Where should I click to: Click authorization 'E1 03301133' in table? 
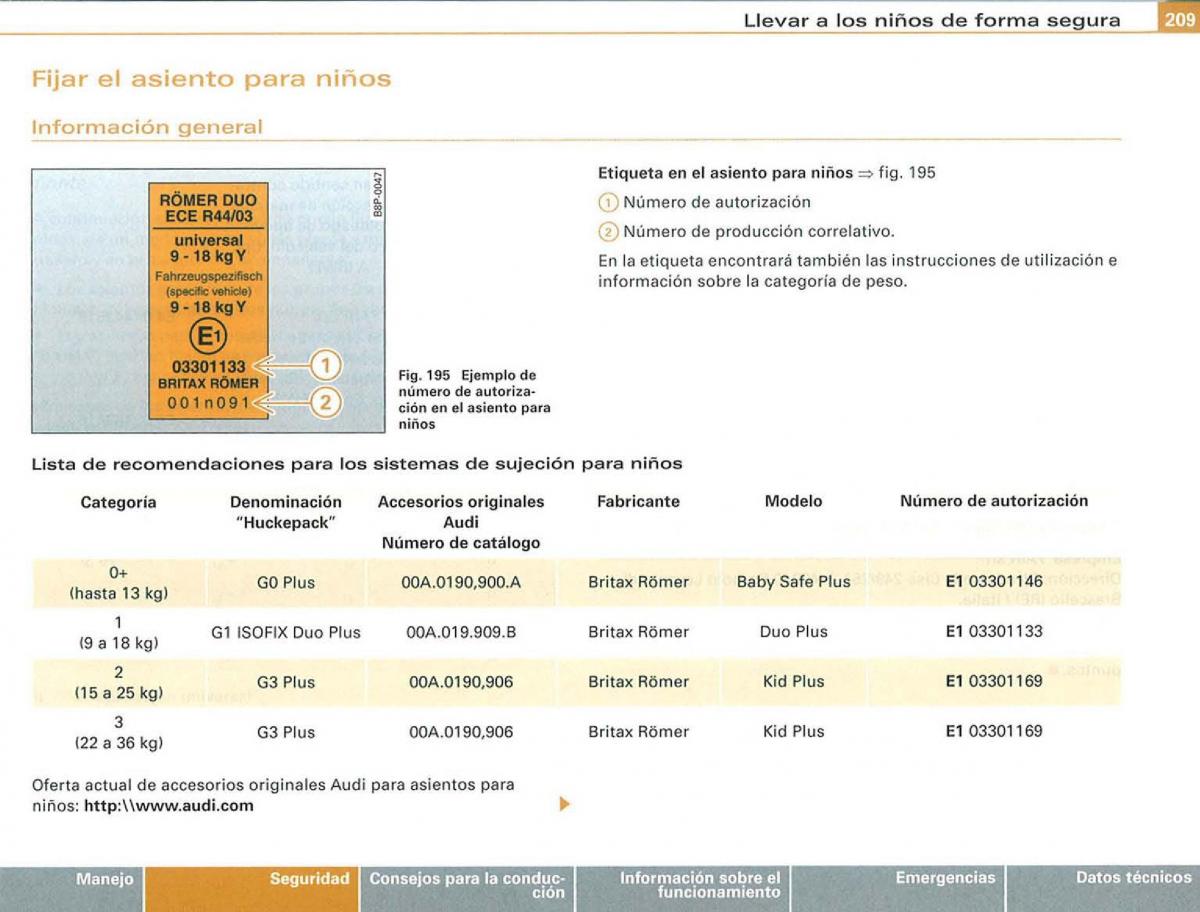[994, 632]
